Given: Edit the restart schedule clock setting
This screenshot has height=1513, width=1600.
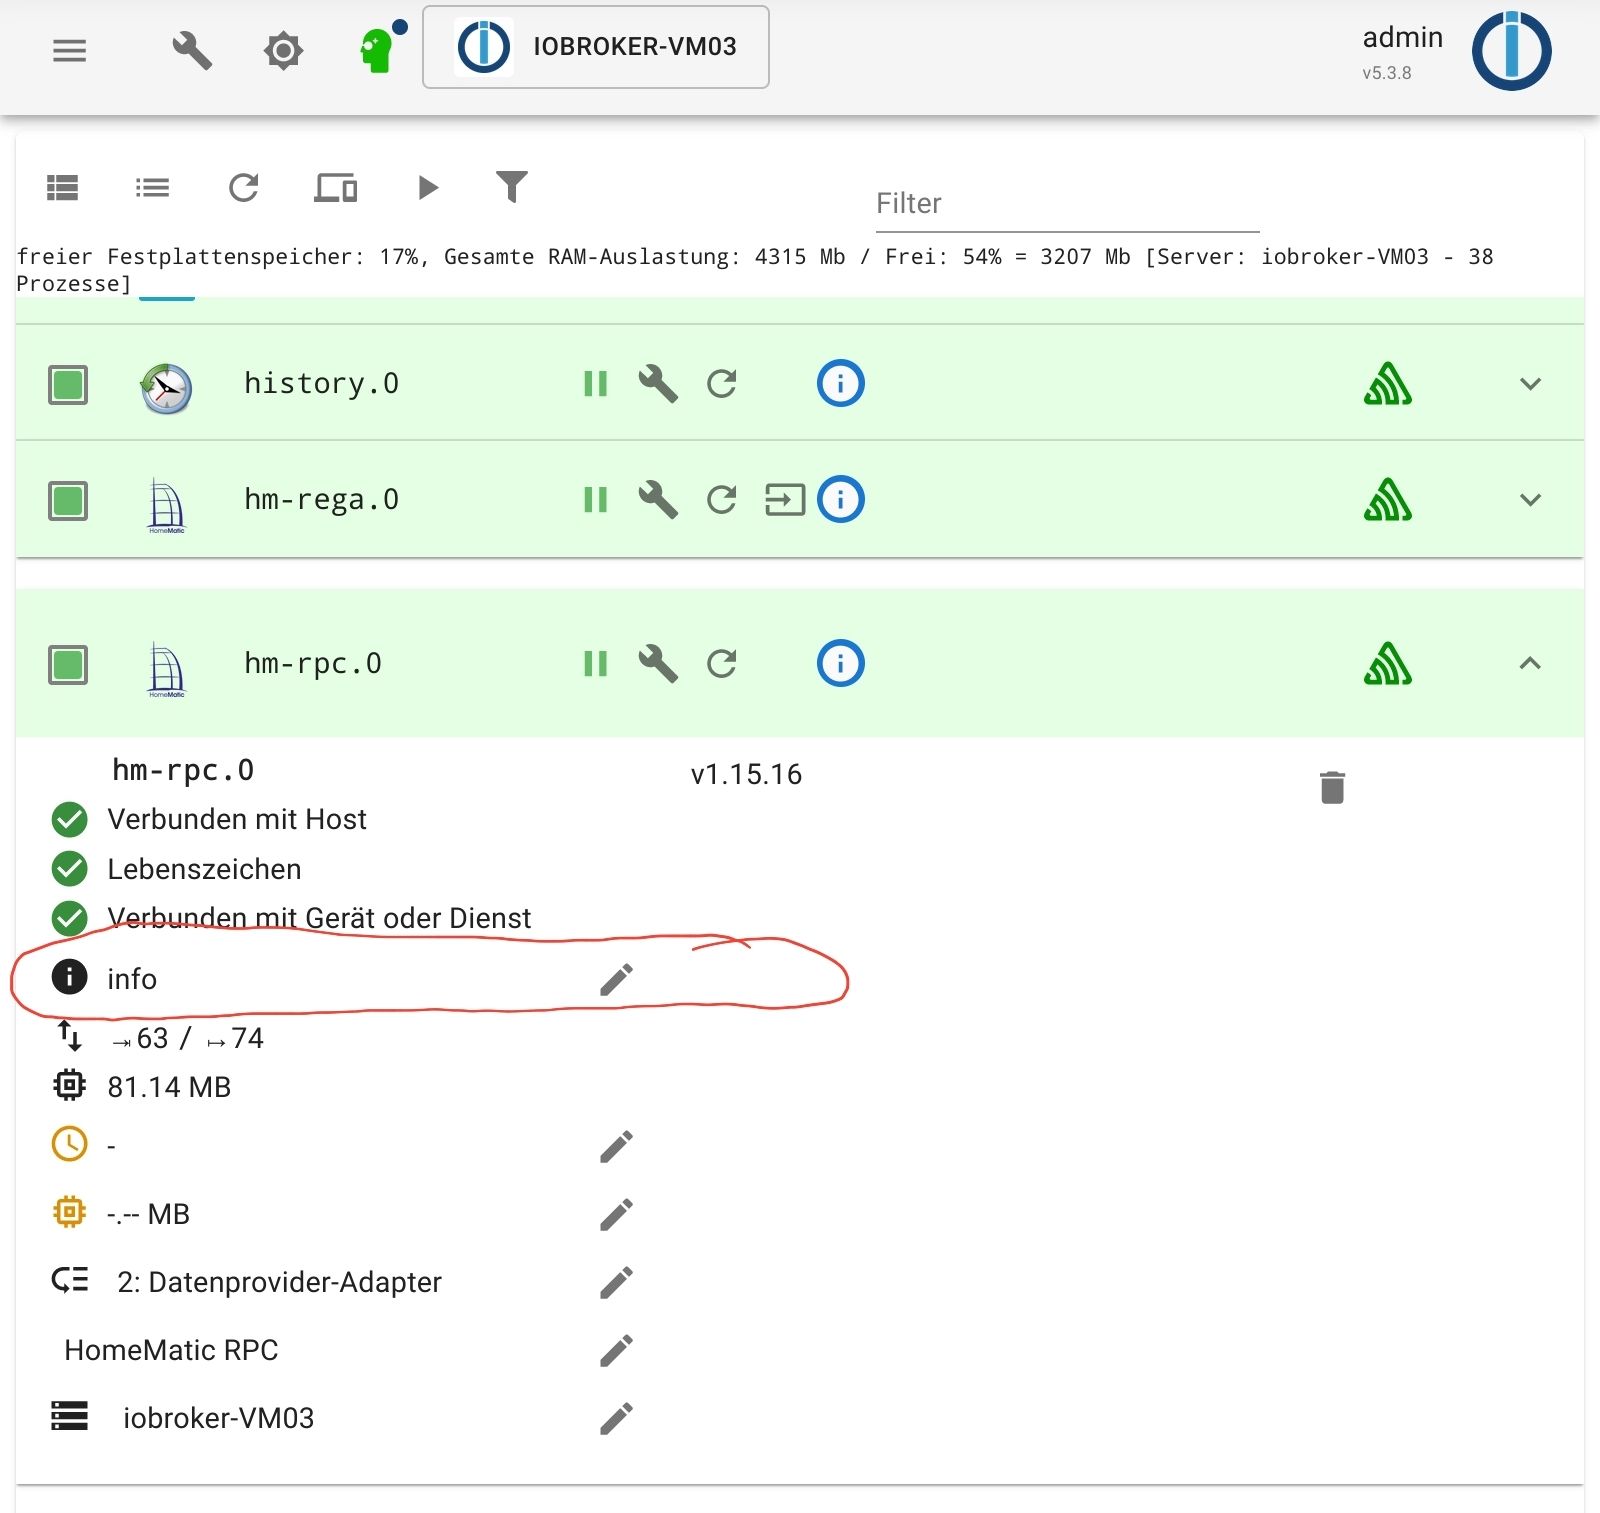Looking at the screenshot, I should pyautogui.click(x=616, y=1147).
